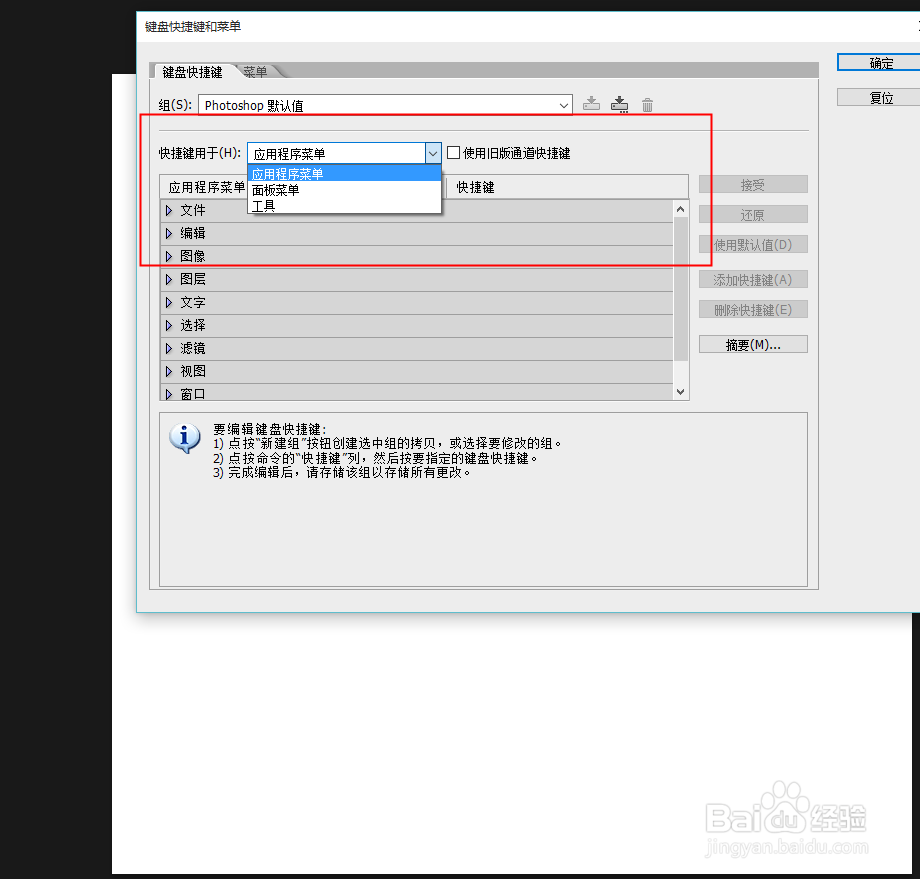Select 应用程序菜单 option in dropdown list
This screenshot has height=879, width=920.
(344, 174)
